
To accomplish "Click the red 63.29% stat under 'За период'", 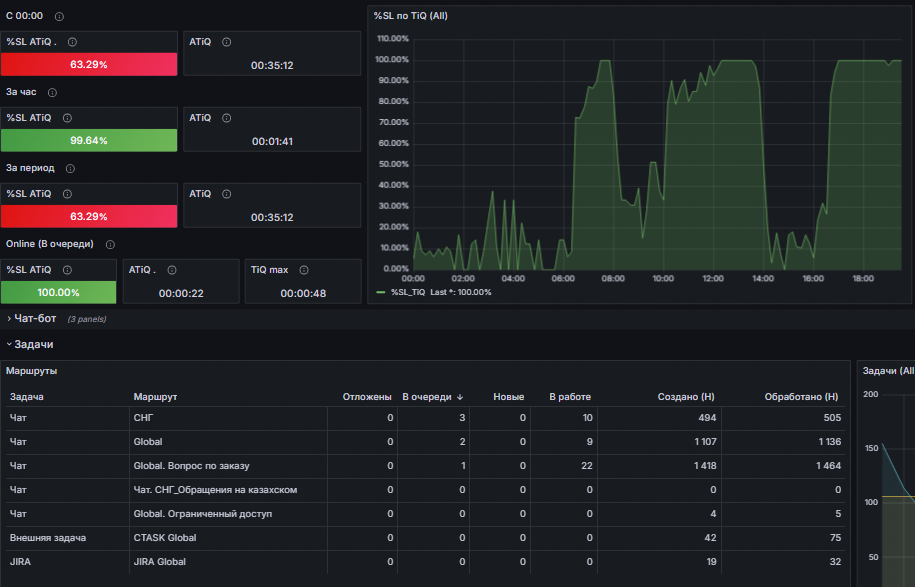I will point(89,216).
